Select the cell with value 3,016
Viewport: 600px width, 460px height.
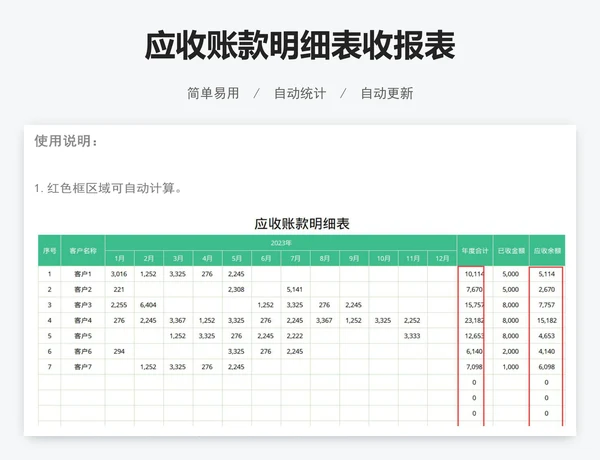(x=119, y=274)
